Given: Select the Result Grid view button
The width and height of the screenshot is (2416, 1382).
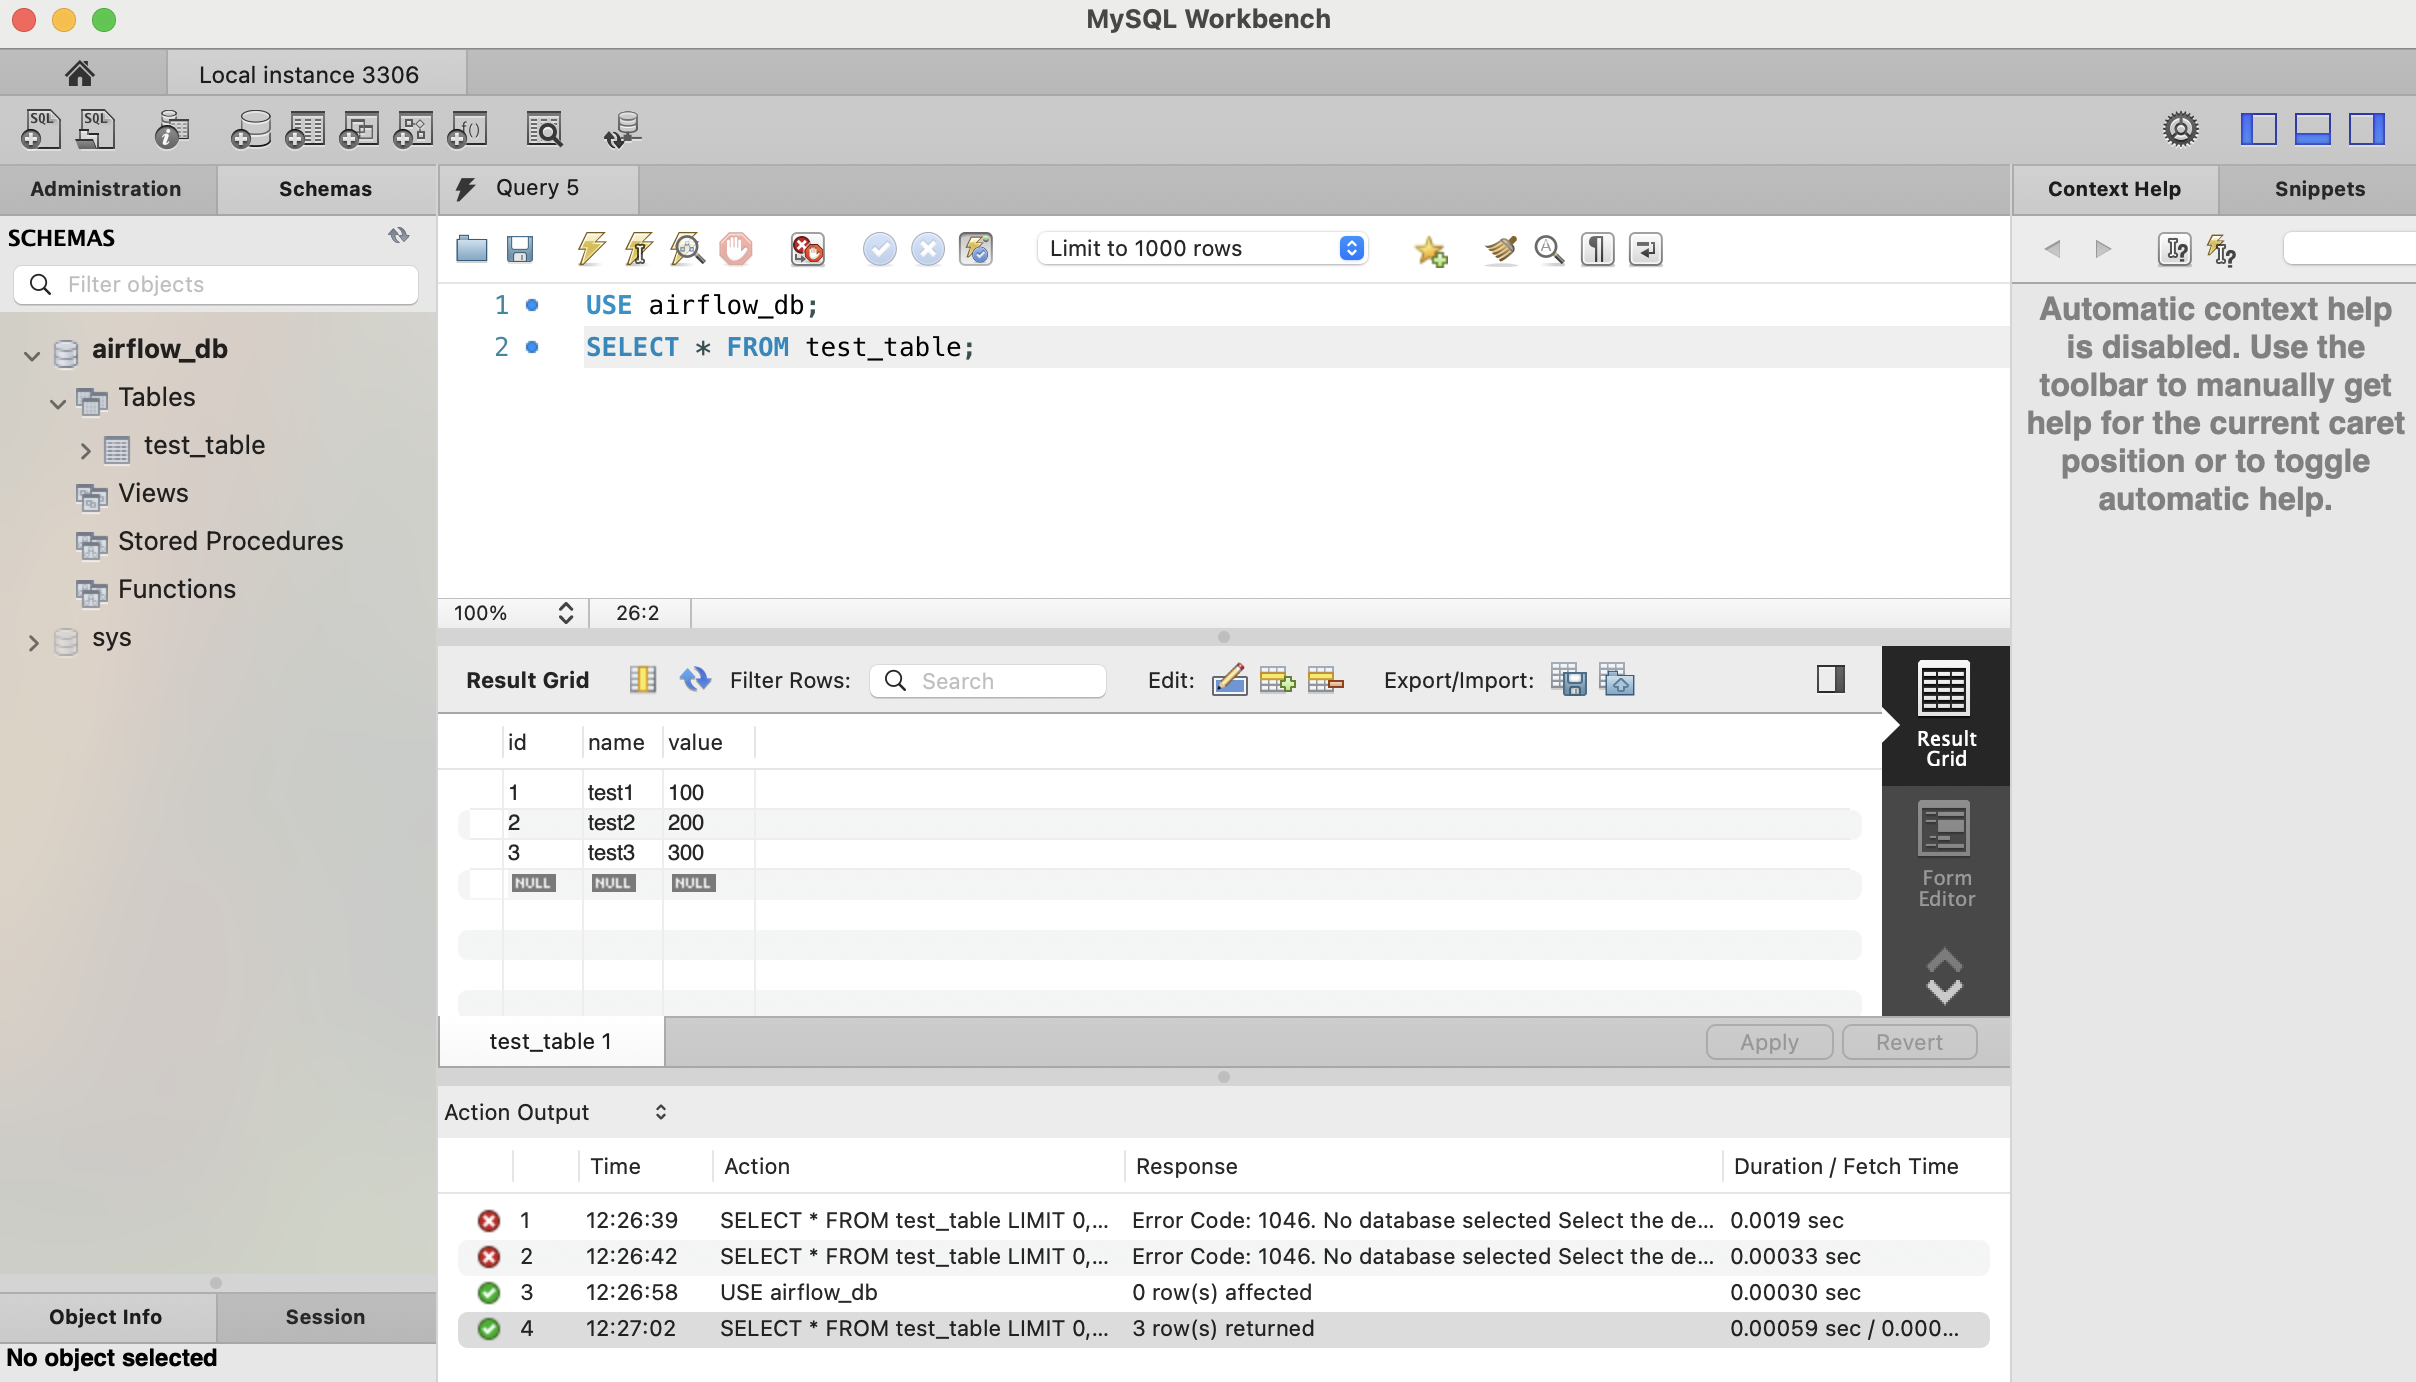Looking at the screenshot, I should [1945, 715].
